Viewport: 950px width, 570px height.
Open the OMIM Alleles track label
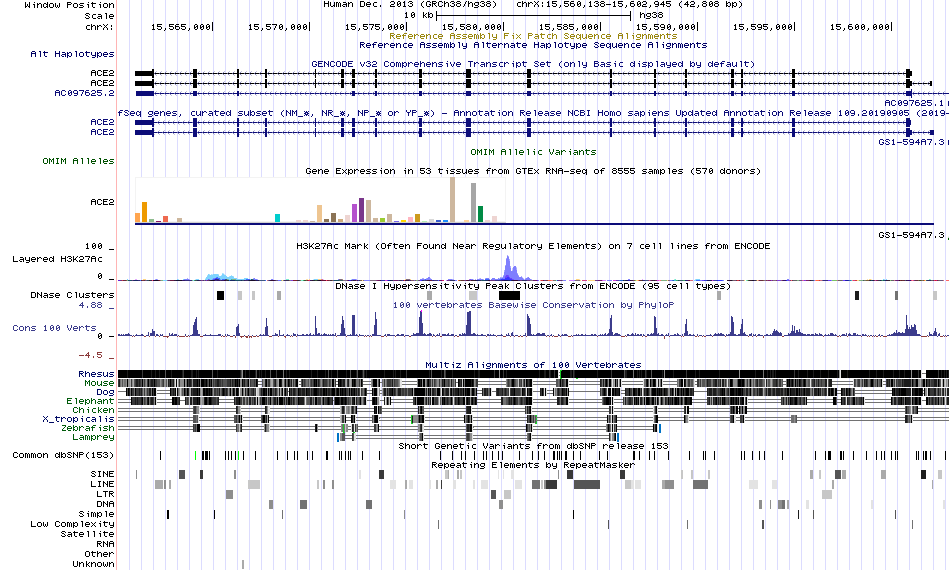[78, 161]
